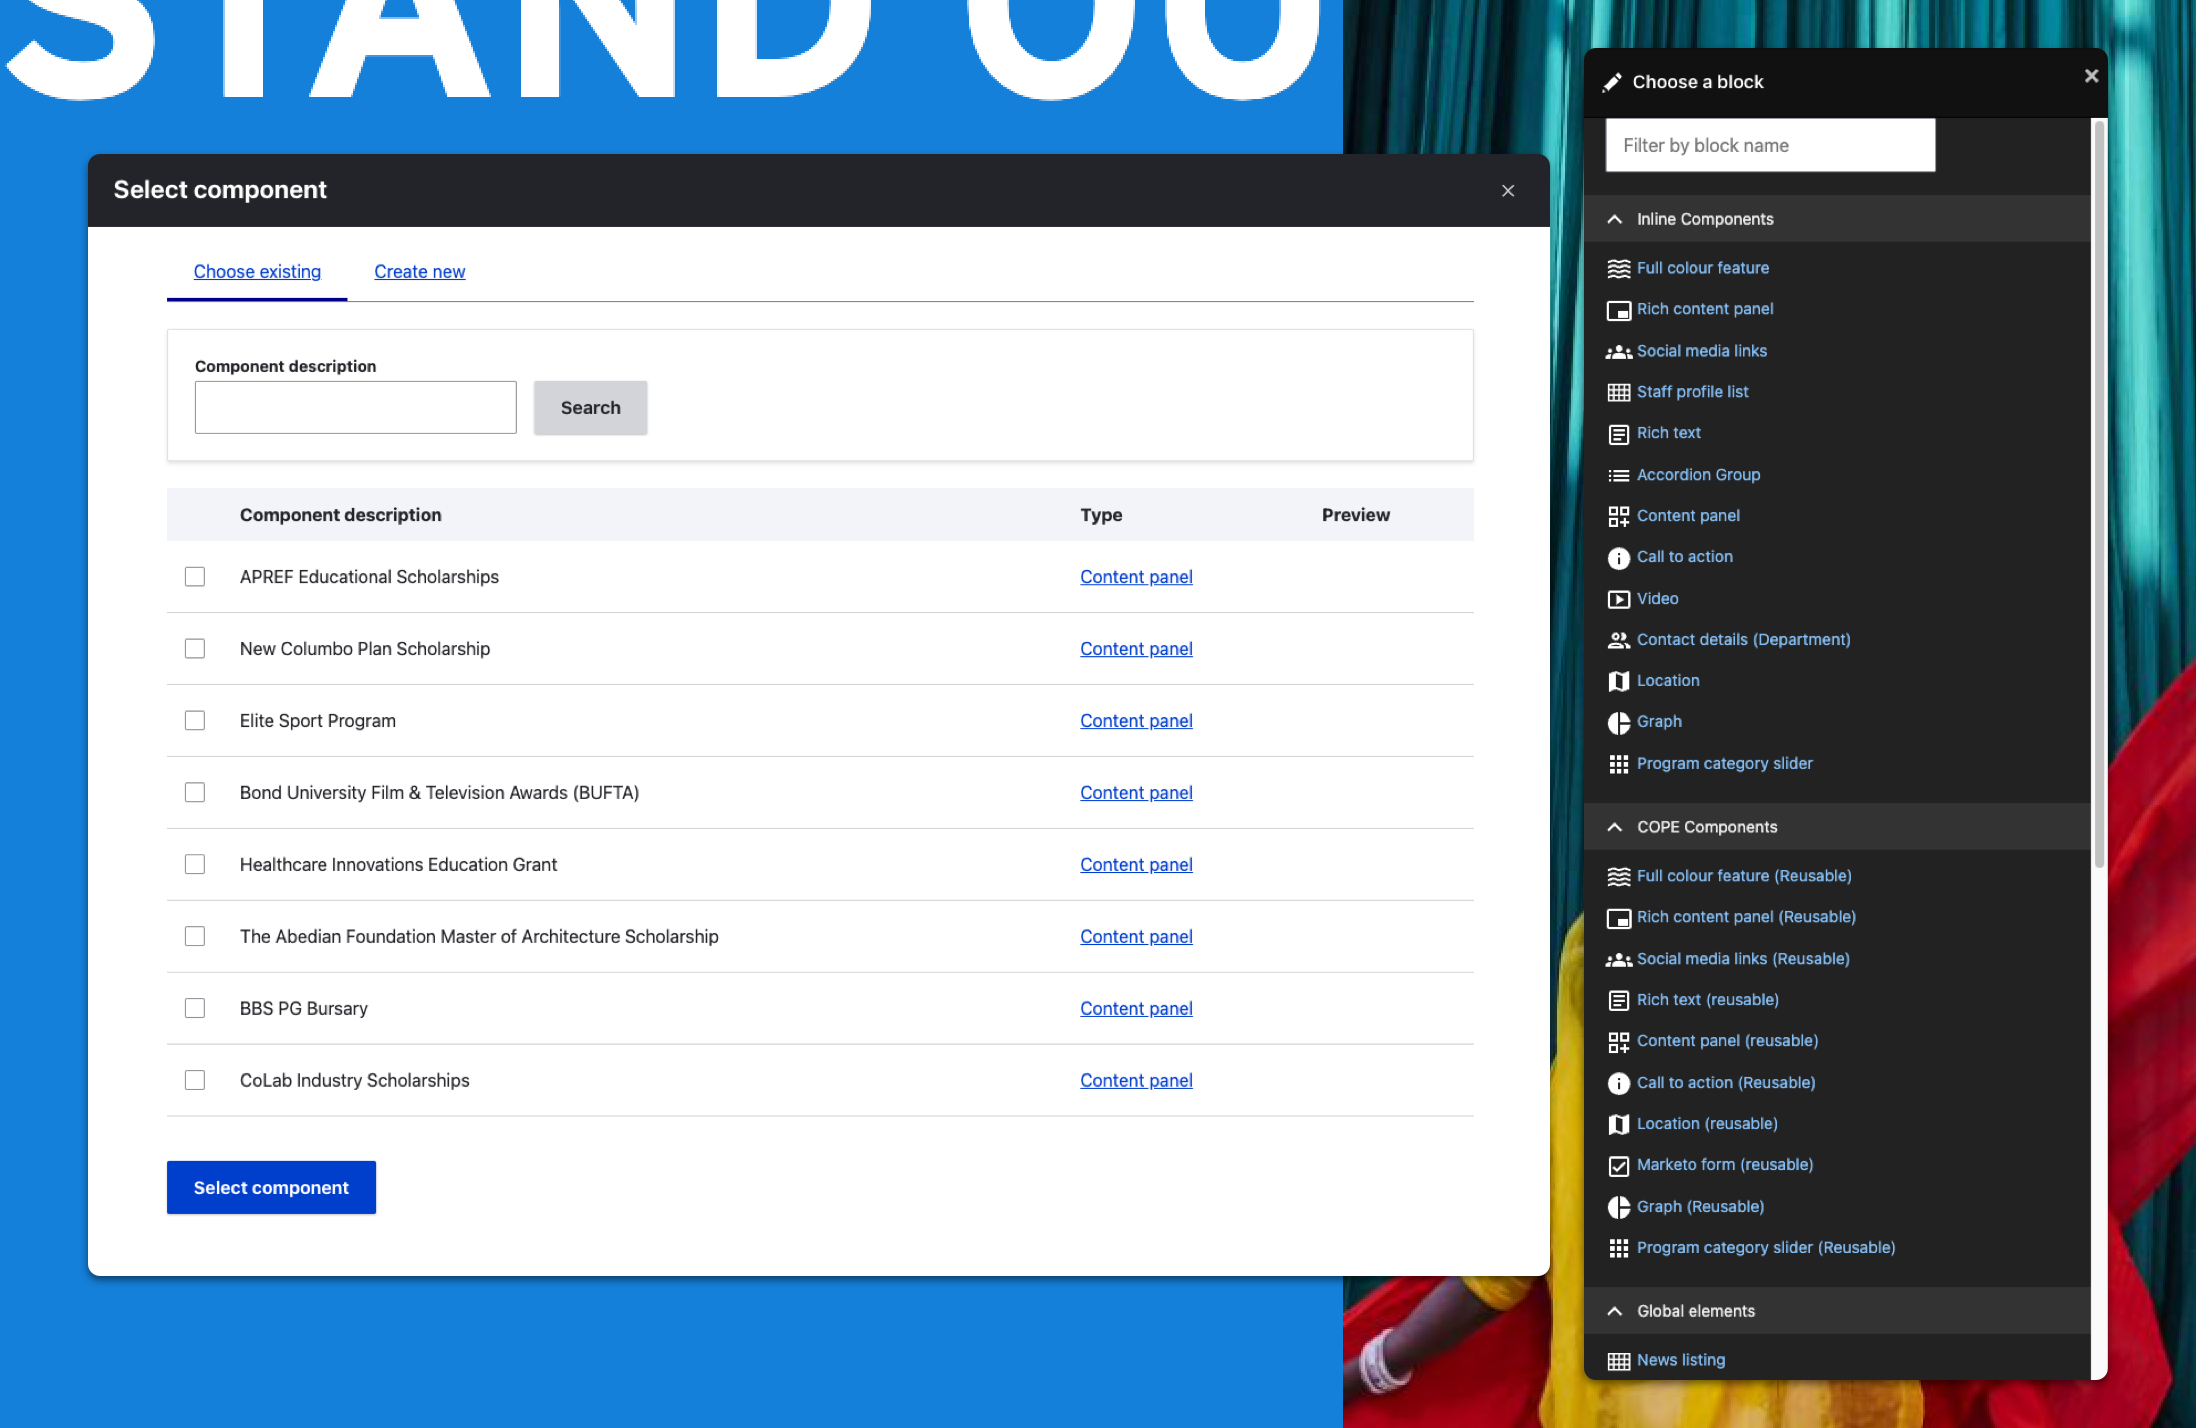2196x1428 pixels.
Task: Open the Choose existing tab
Action: (257, 272)
